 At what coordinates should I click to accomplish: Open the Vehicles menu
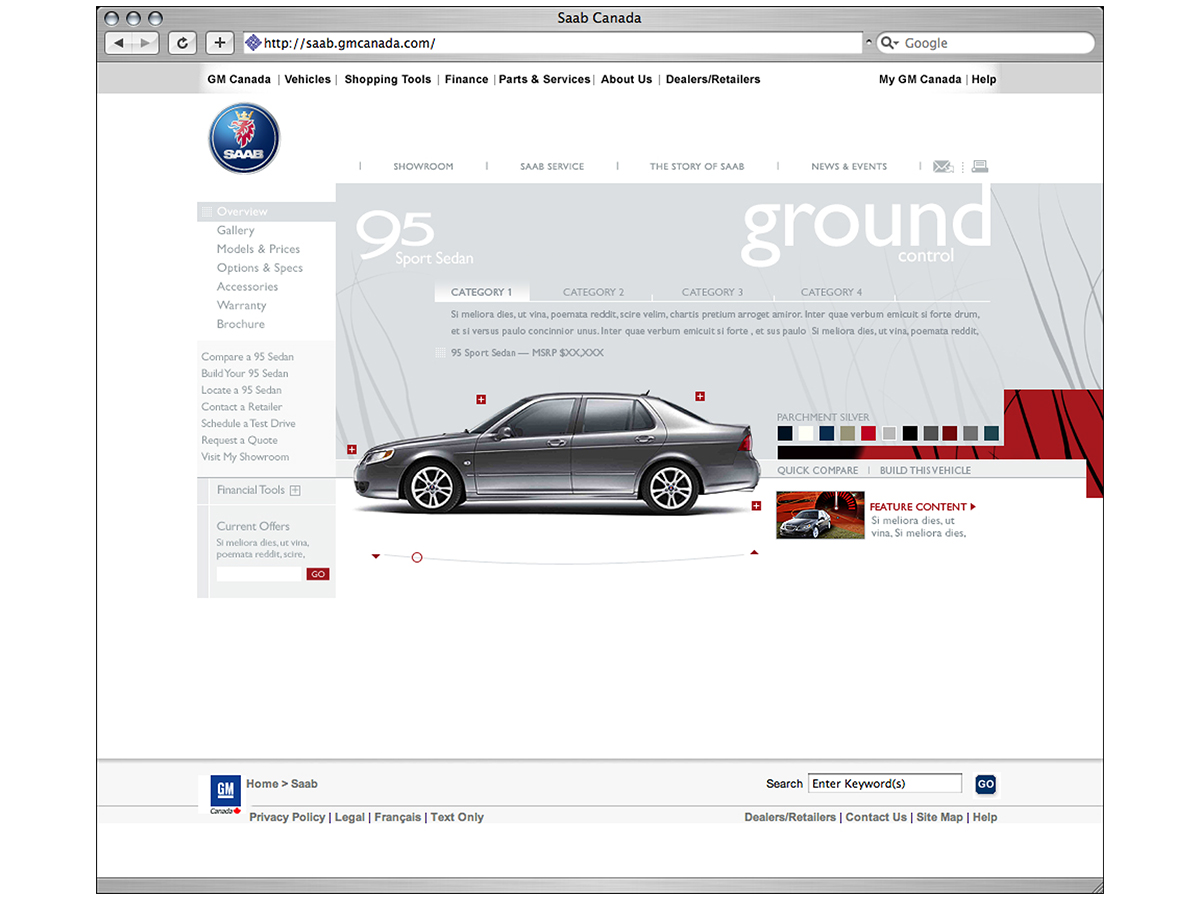pos(308,80)
